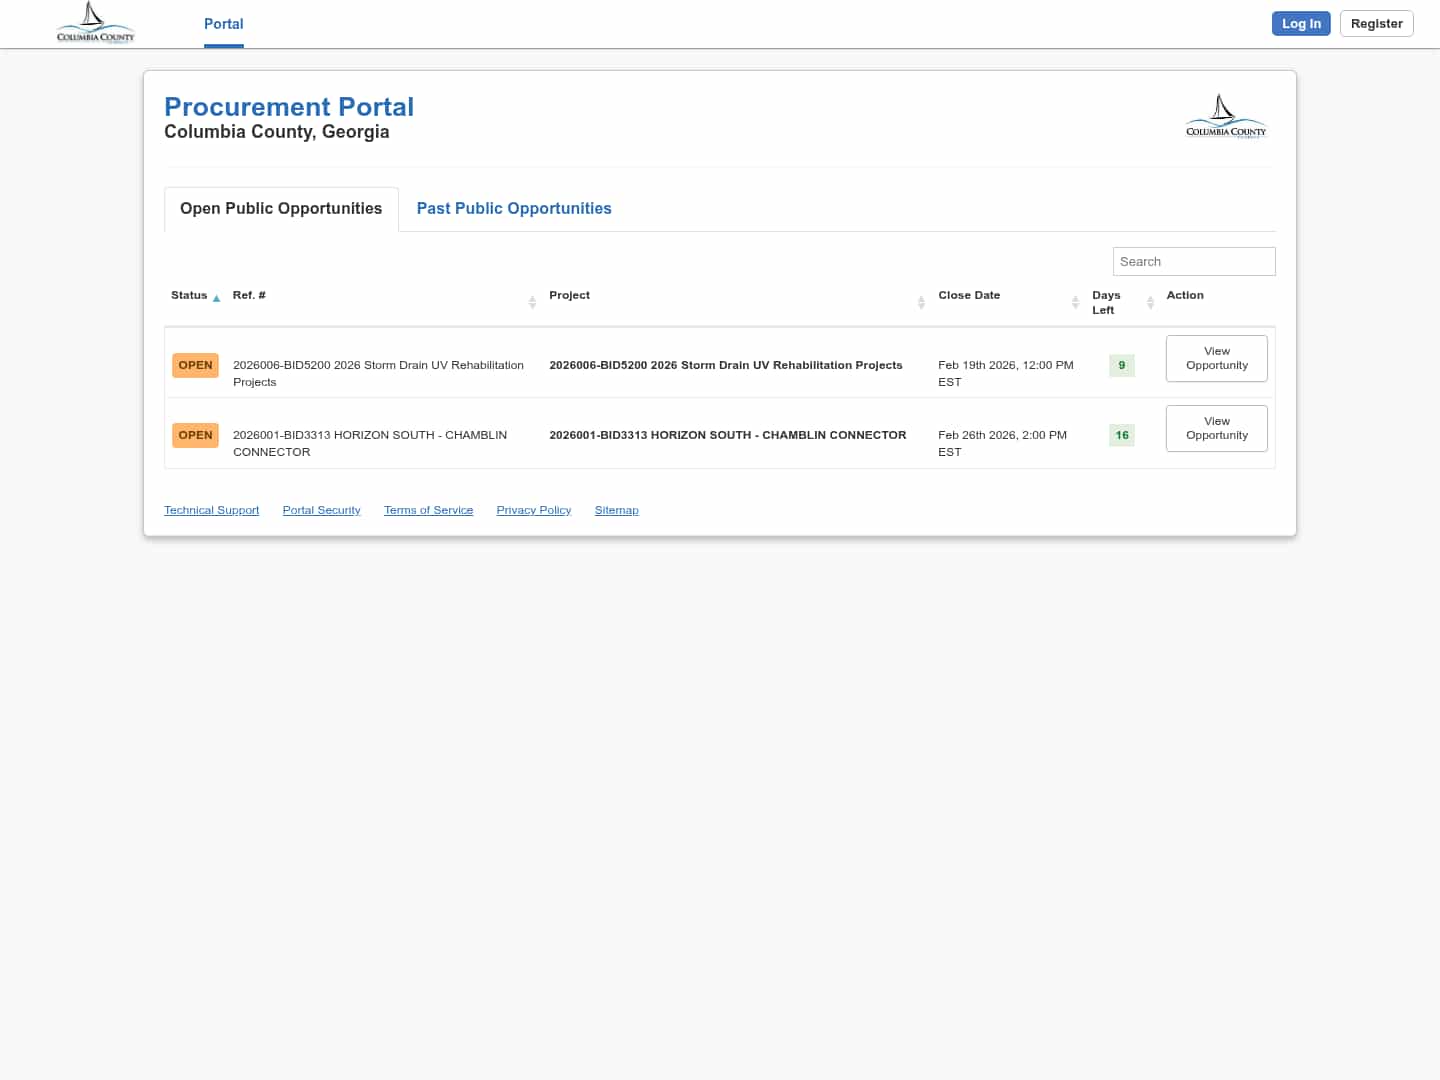Sort by Days Left column arrows
Screen dimensions: 1440x1080
click(1150, 302)
